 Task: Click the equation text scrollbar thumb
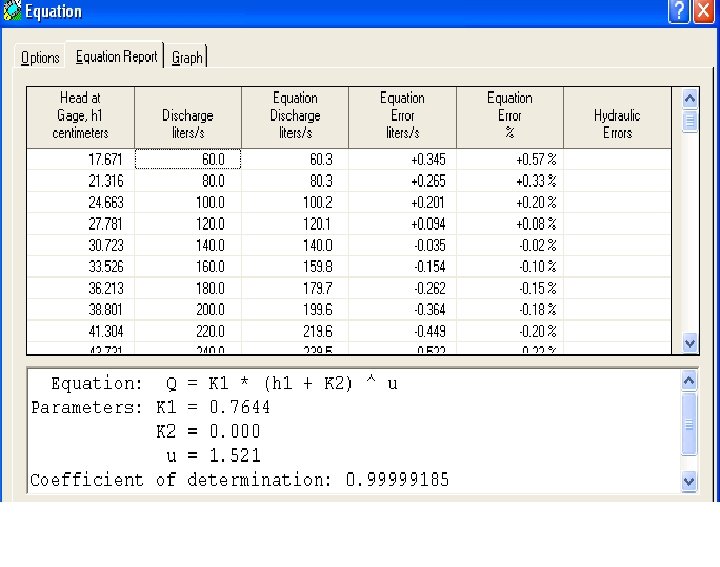689,424
